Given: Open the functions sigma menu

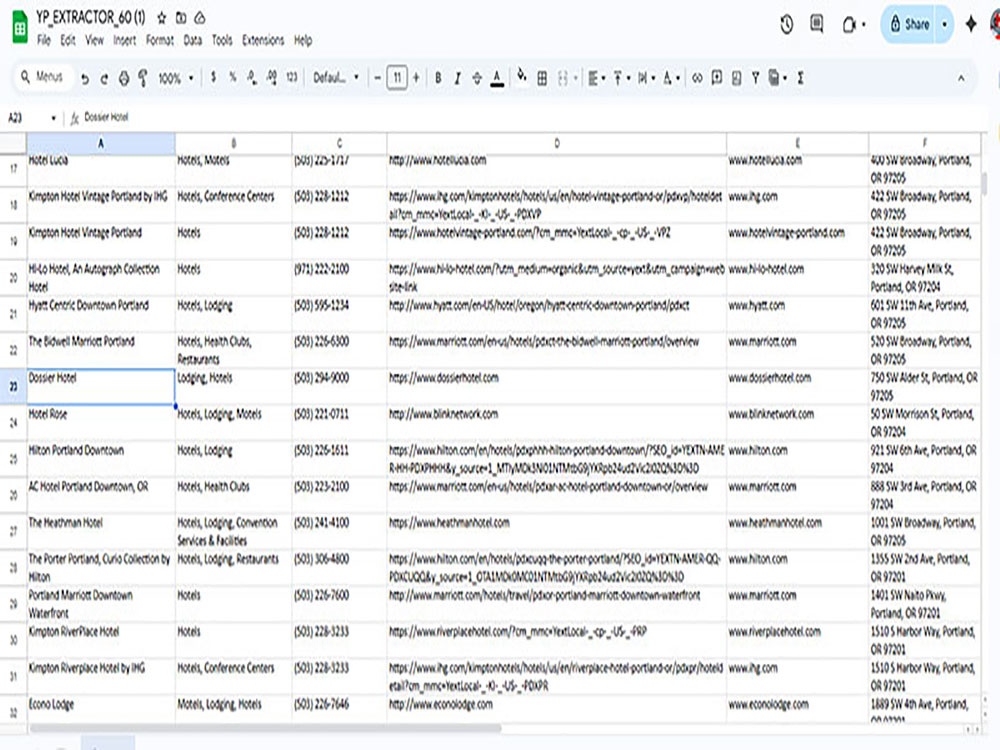Looking at the screenshot, I should pos(800,78).
